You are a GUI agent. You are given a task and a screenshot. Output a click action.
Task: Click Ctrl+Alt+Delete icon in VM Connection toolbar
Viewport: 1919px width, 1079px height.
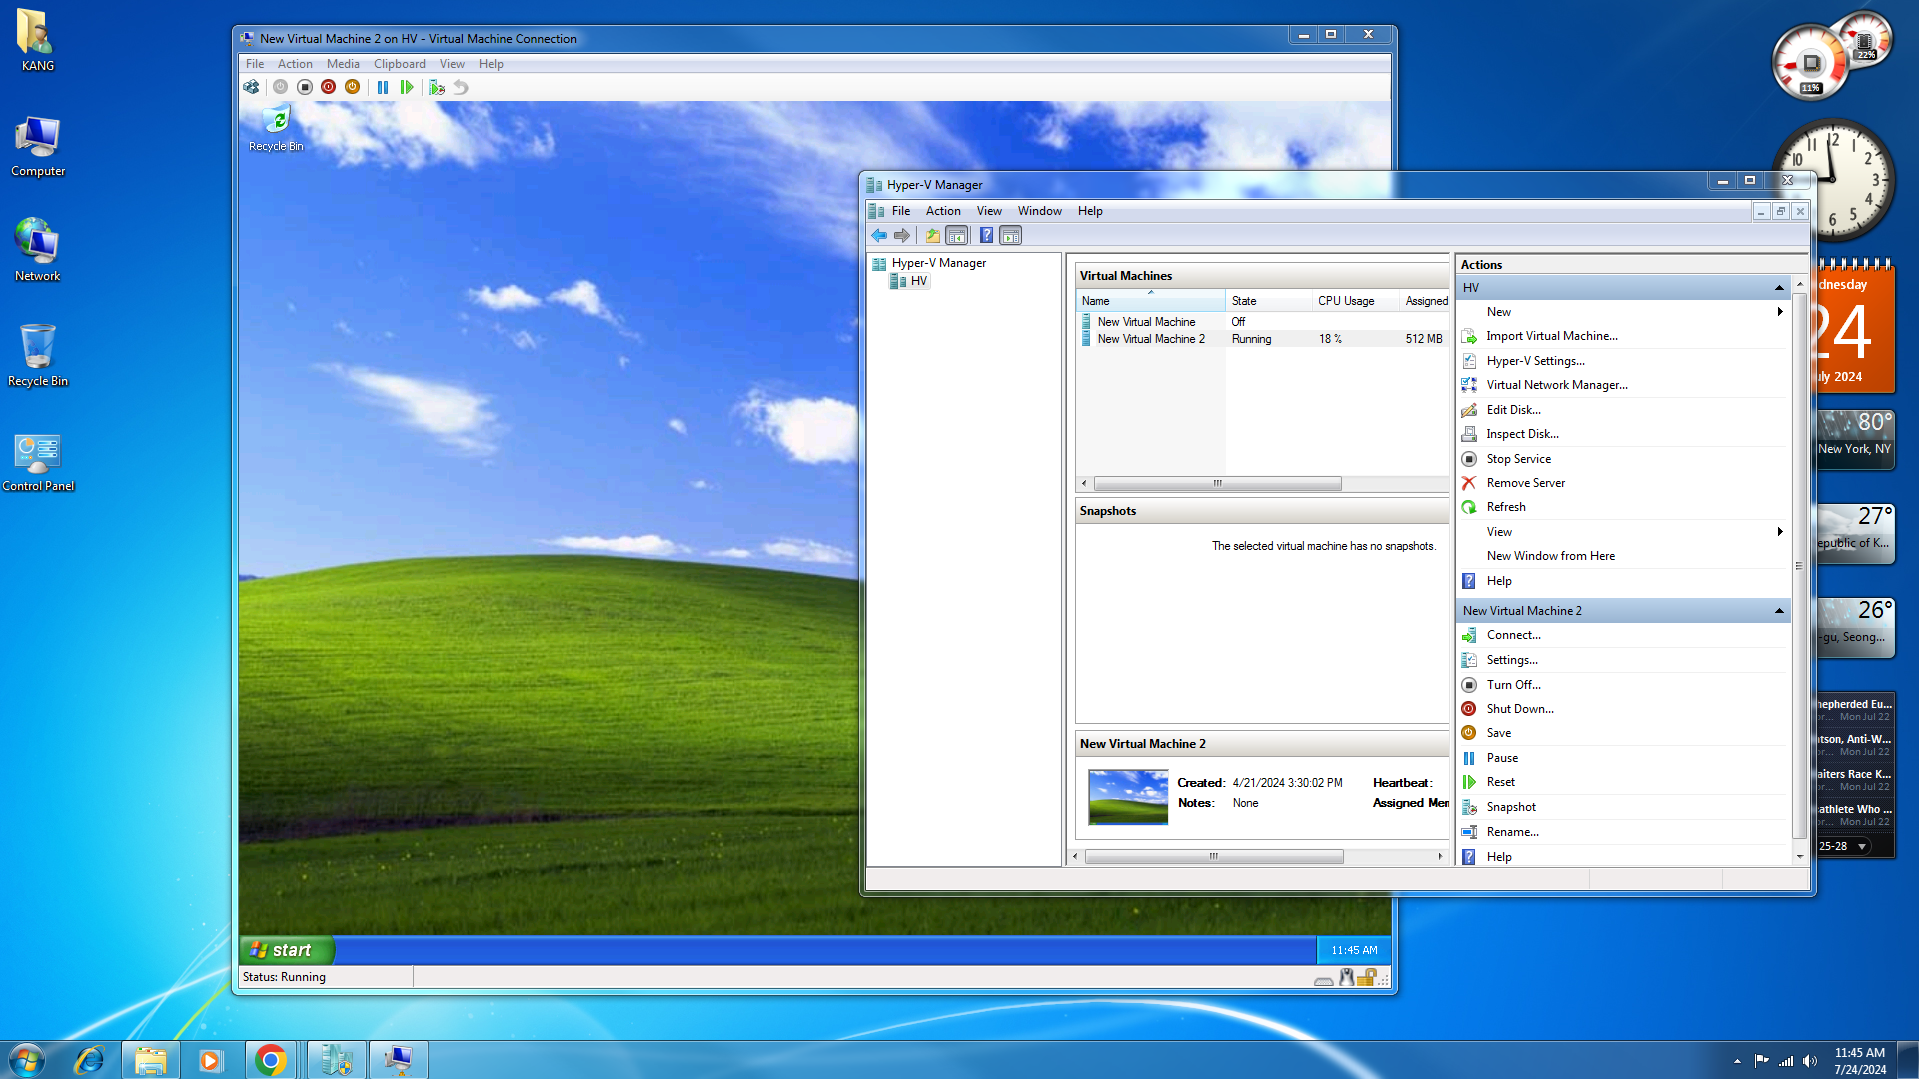pyautogui.click(x=252, y=87)
